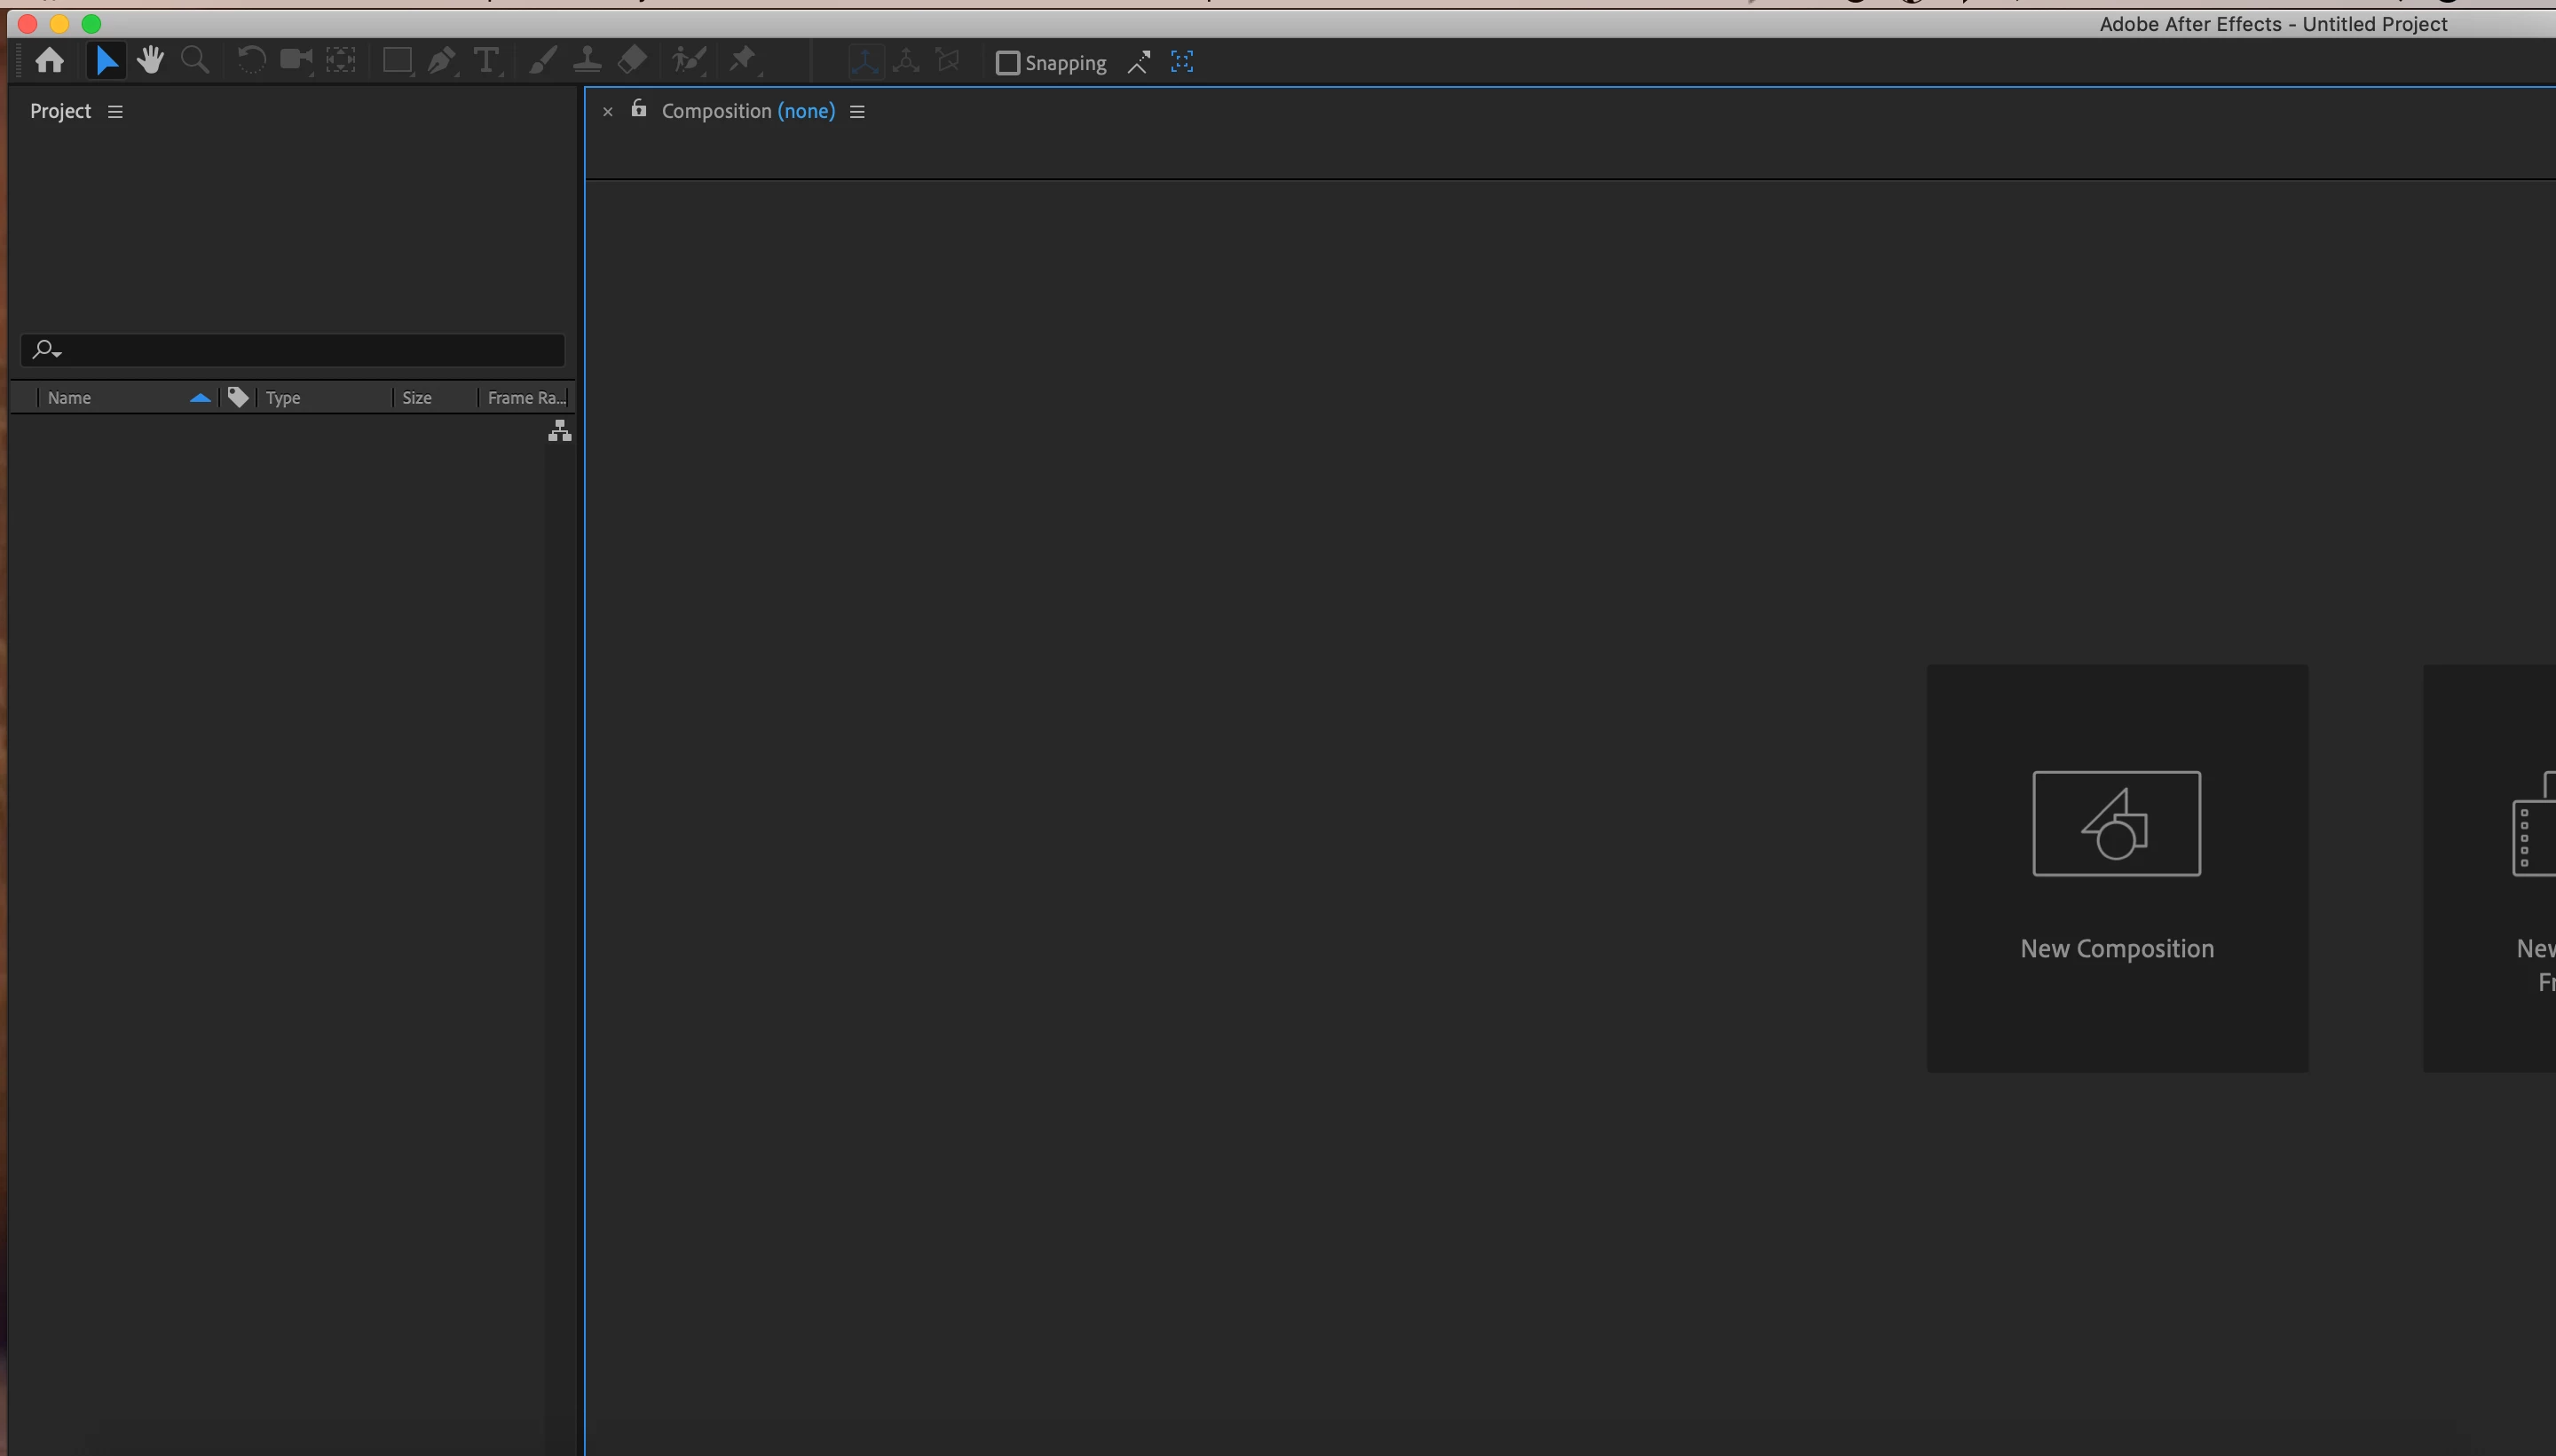Select the Eraser tool
Viewport: 2556px width, 1456px height.
pyautogui.click(x=632, y=61)
